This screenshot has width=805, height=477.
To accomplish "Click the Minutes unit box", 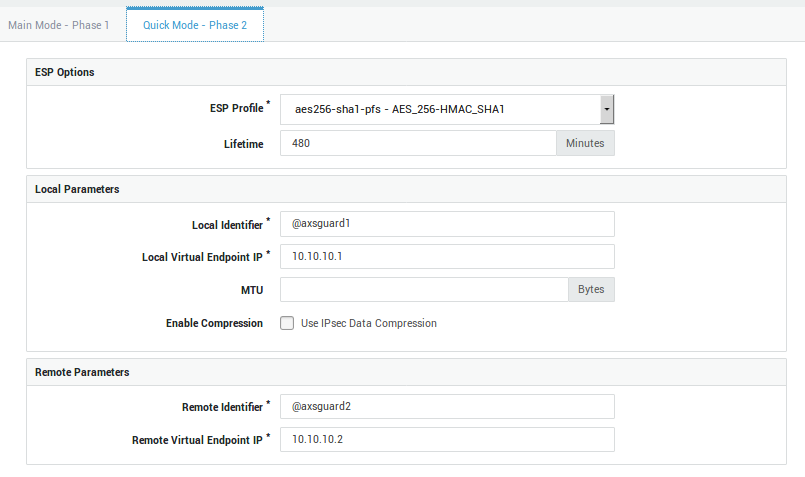I will click(585, 143).
